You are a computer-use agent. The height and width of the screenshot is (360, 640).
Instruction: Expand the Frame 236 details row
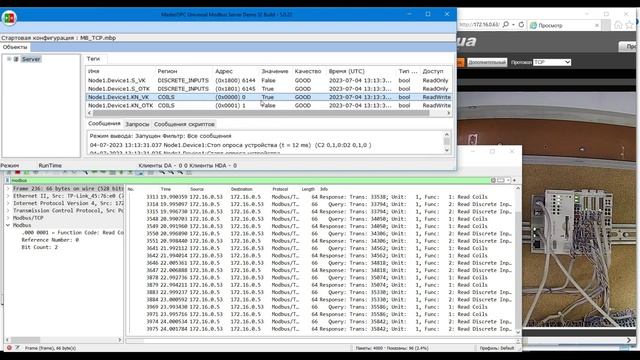8,189
